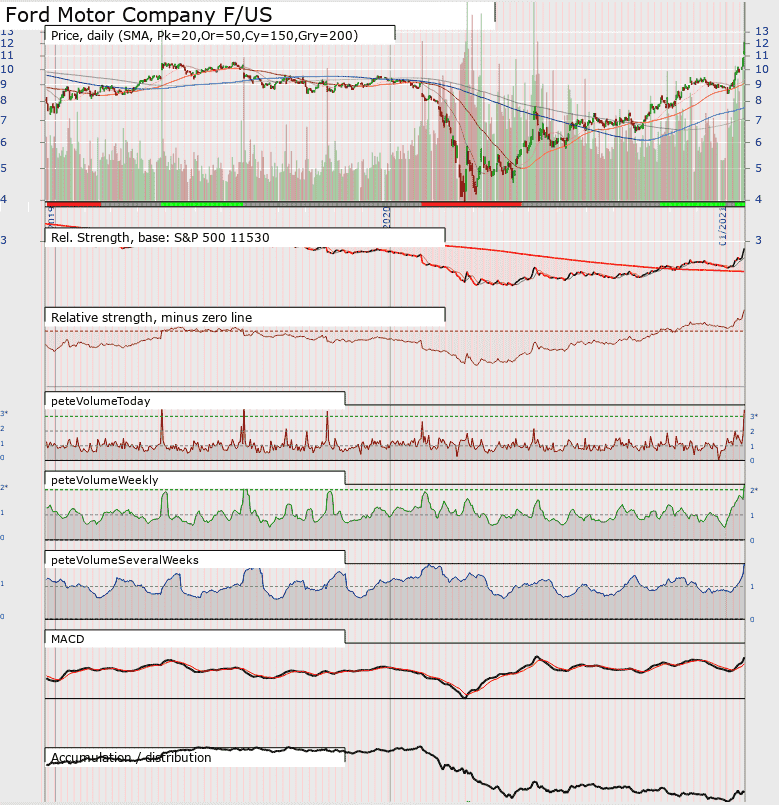Click price 11 on left price axis
This screenshot has height=805, width=779.
7,55
